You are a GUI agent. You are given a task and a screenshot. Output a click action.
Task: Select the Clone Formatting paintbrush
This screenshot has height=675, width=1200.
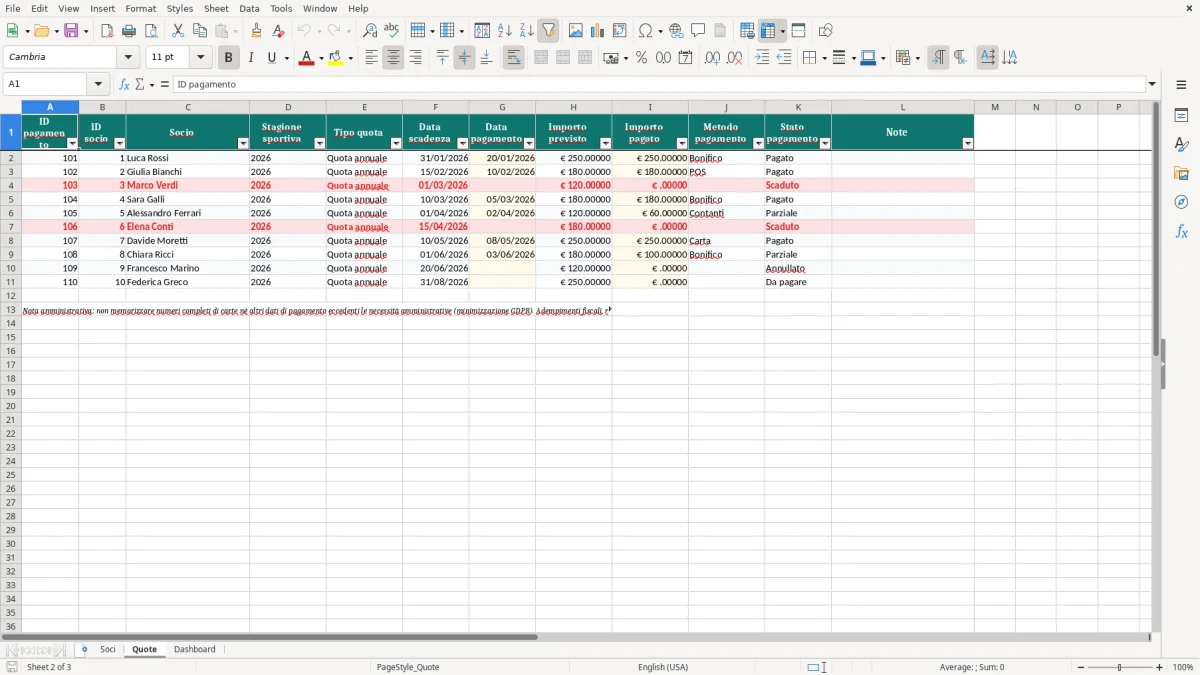tap(256, 31)
